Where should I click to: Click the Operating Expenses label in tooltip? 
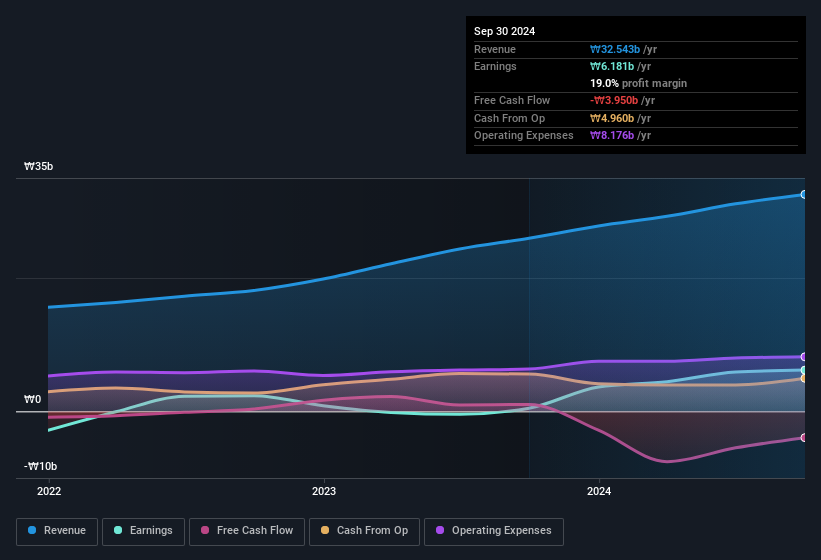524,136
